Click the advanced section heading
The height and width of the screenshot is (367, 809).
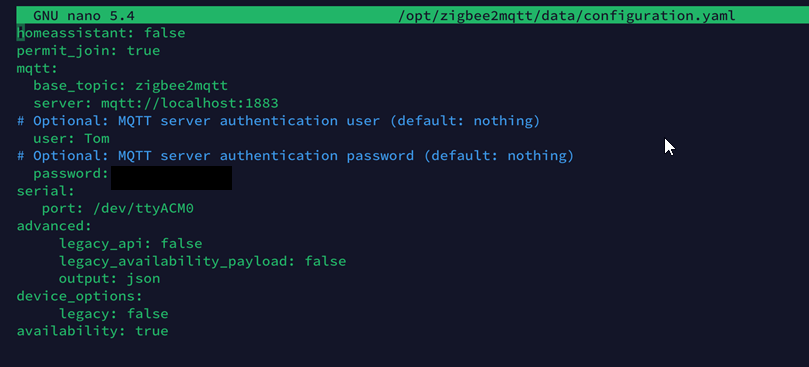point(54,226)
